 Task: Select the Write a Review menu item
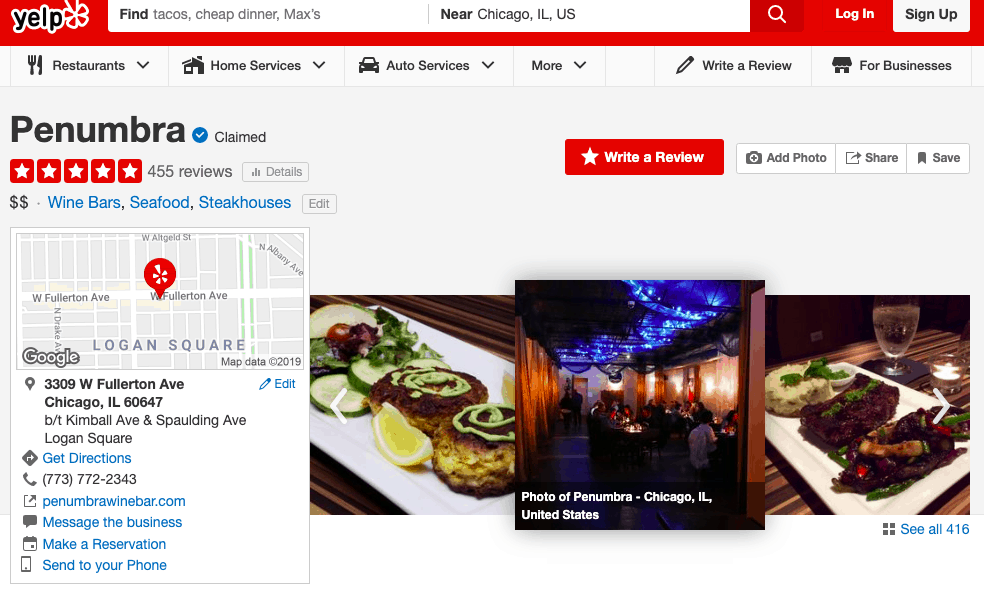pos(733,65)
